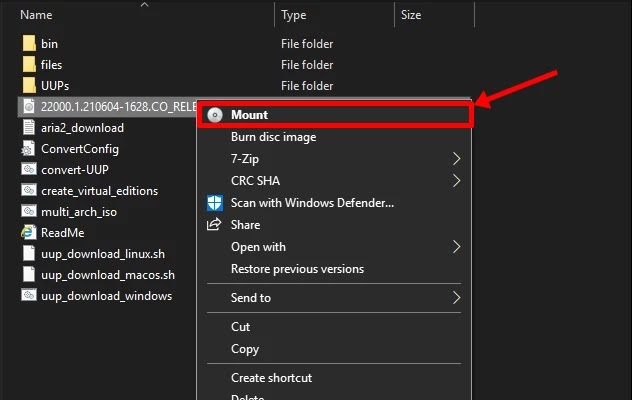This screenshot has width=632, height=400.
Task: Click the ISO disc image file icon
Action: [29, 106]
